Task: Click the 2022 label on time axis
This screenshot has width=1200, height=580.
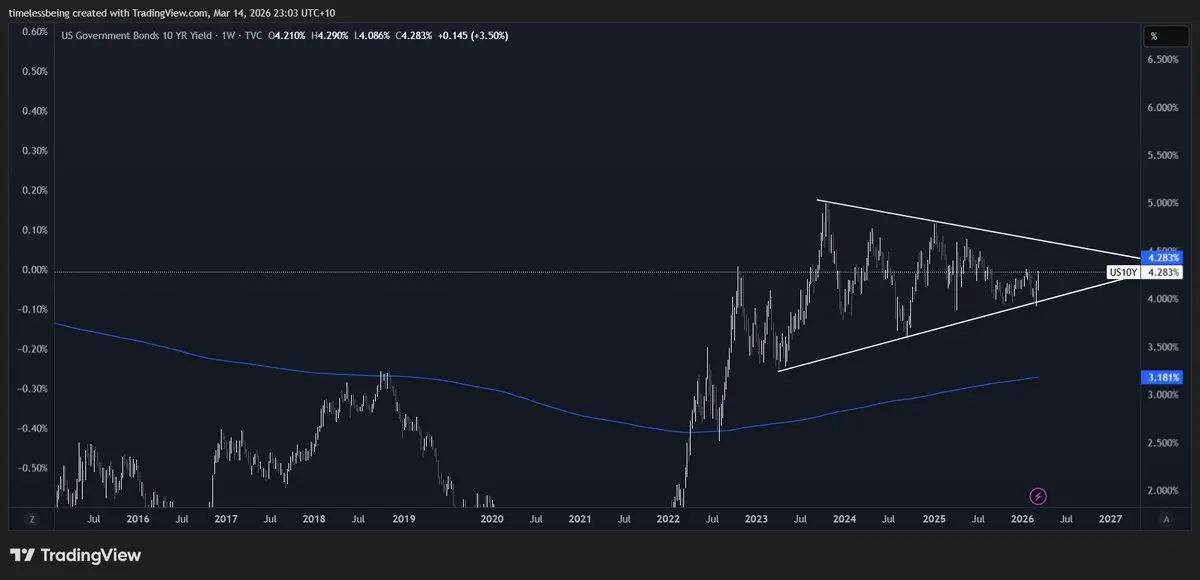Action: tap(668, 519)
